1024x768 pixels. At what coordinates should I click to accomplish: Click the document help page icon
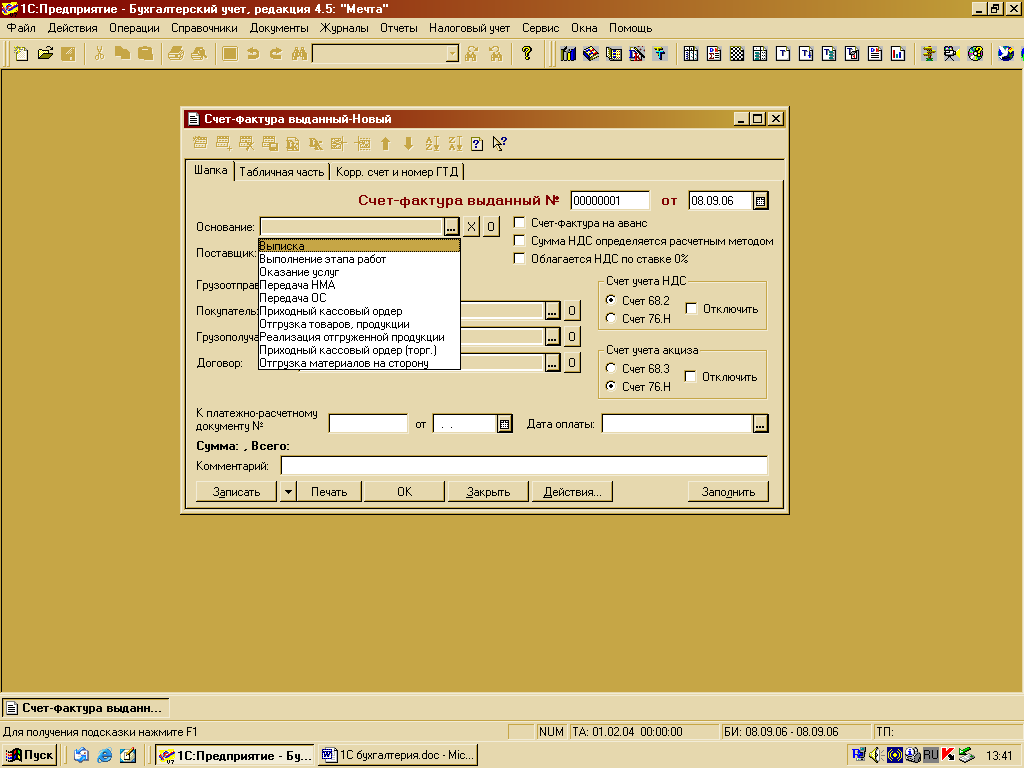point(477,144)
